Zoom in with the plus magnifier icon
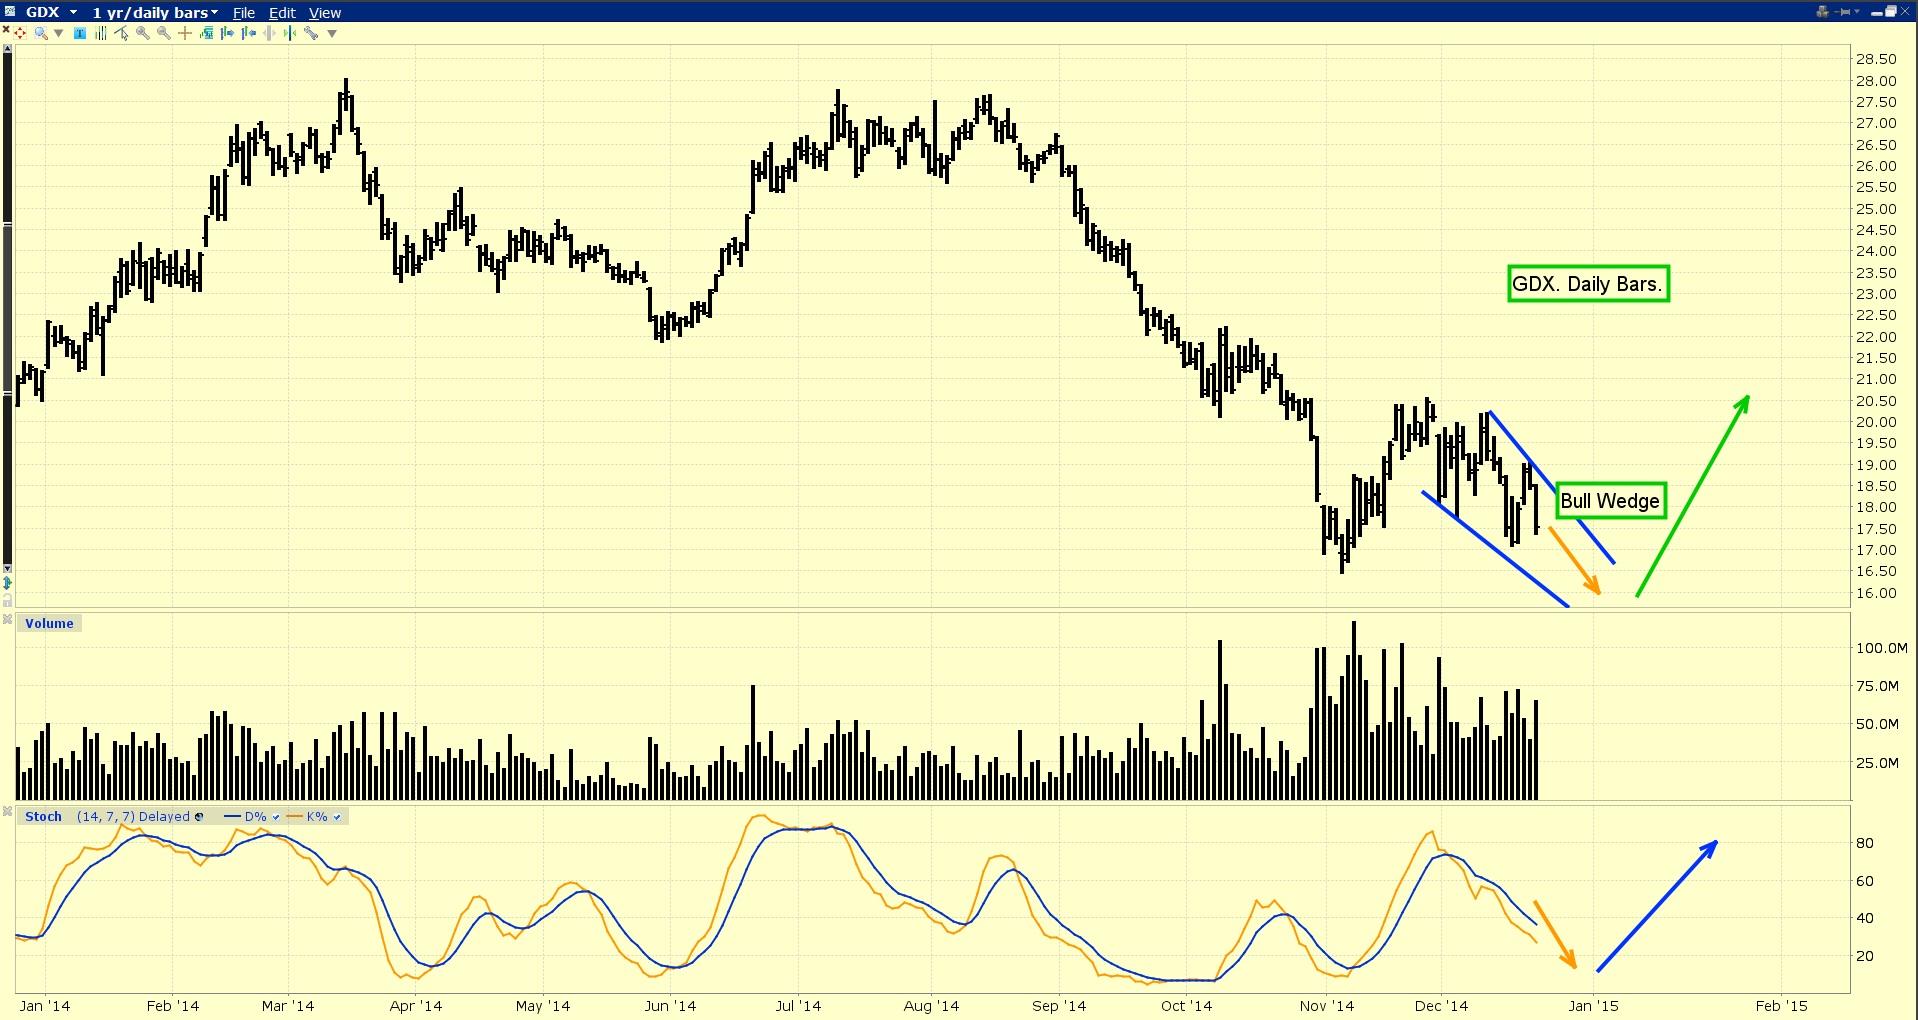 pyautogui.click(x=143, y=33)
